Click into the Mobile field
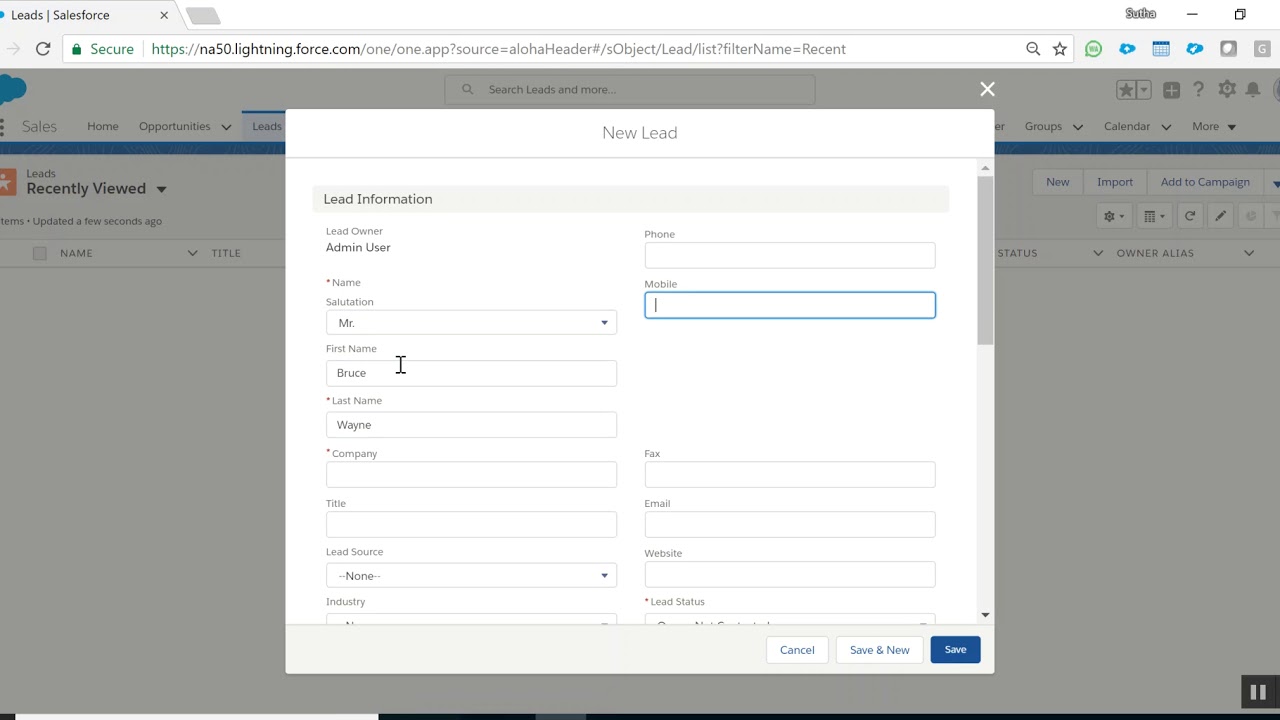Image resolution: width=1280 pixels, height=720 pixels. pos(790,305)
